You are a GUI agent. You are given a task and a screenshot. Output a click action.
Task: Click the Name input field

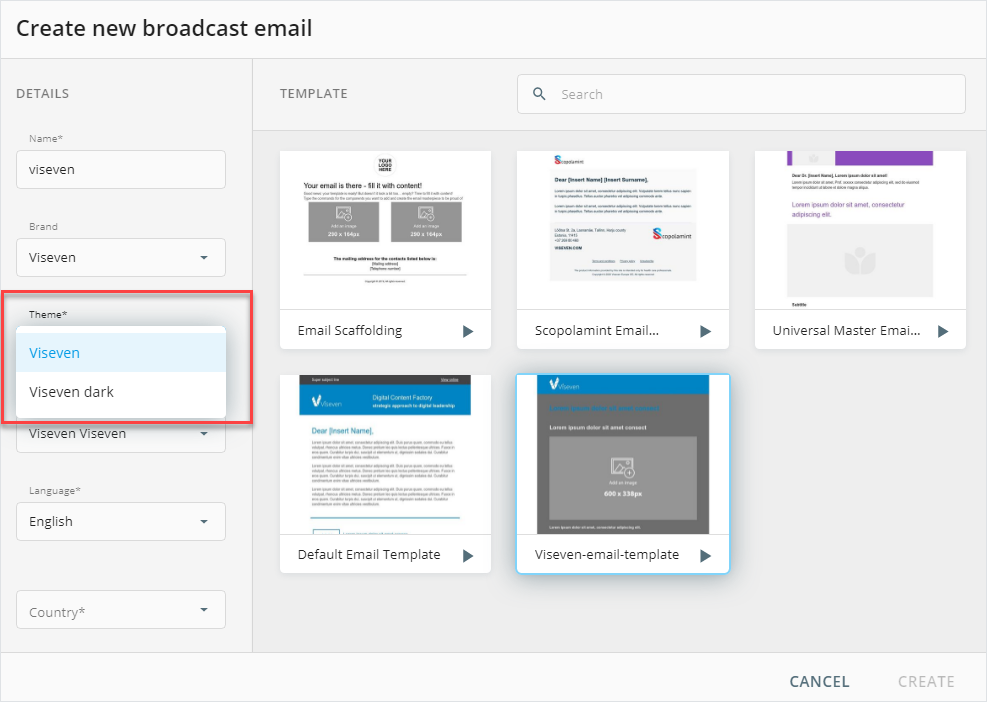pos(121,169)
